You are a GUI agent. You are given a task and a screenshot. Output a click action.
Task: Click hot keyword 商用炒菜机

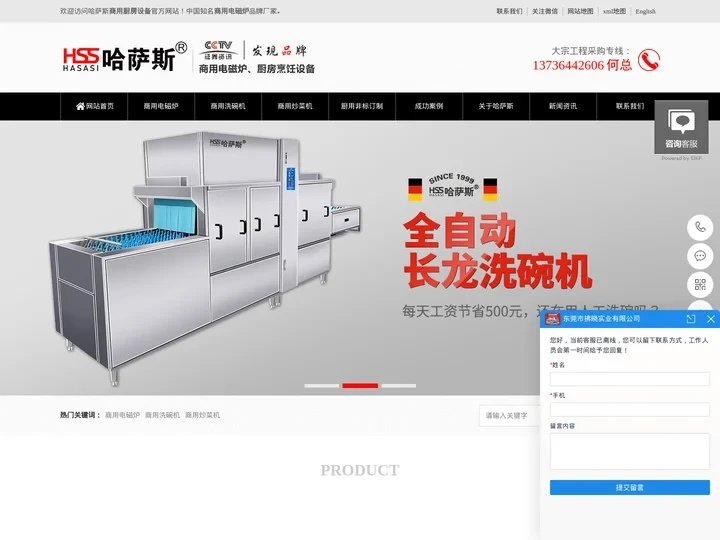[x=202, y=415]
